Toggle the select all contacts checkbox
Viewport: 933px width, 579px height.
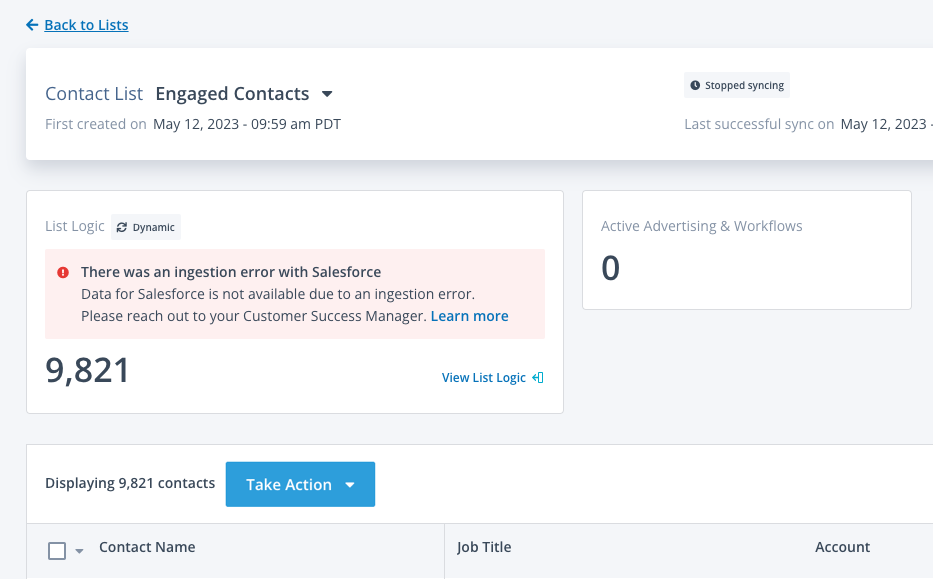point(57,551)
